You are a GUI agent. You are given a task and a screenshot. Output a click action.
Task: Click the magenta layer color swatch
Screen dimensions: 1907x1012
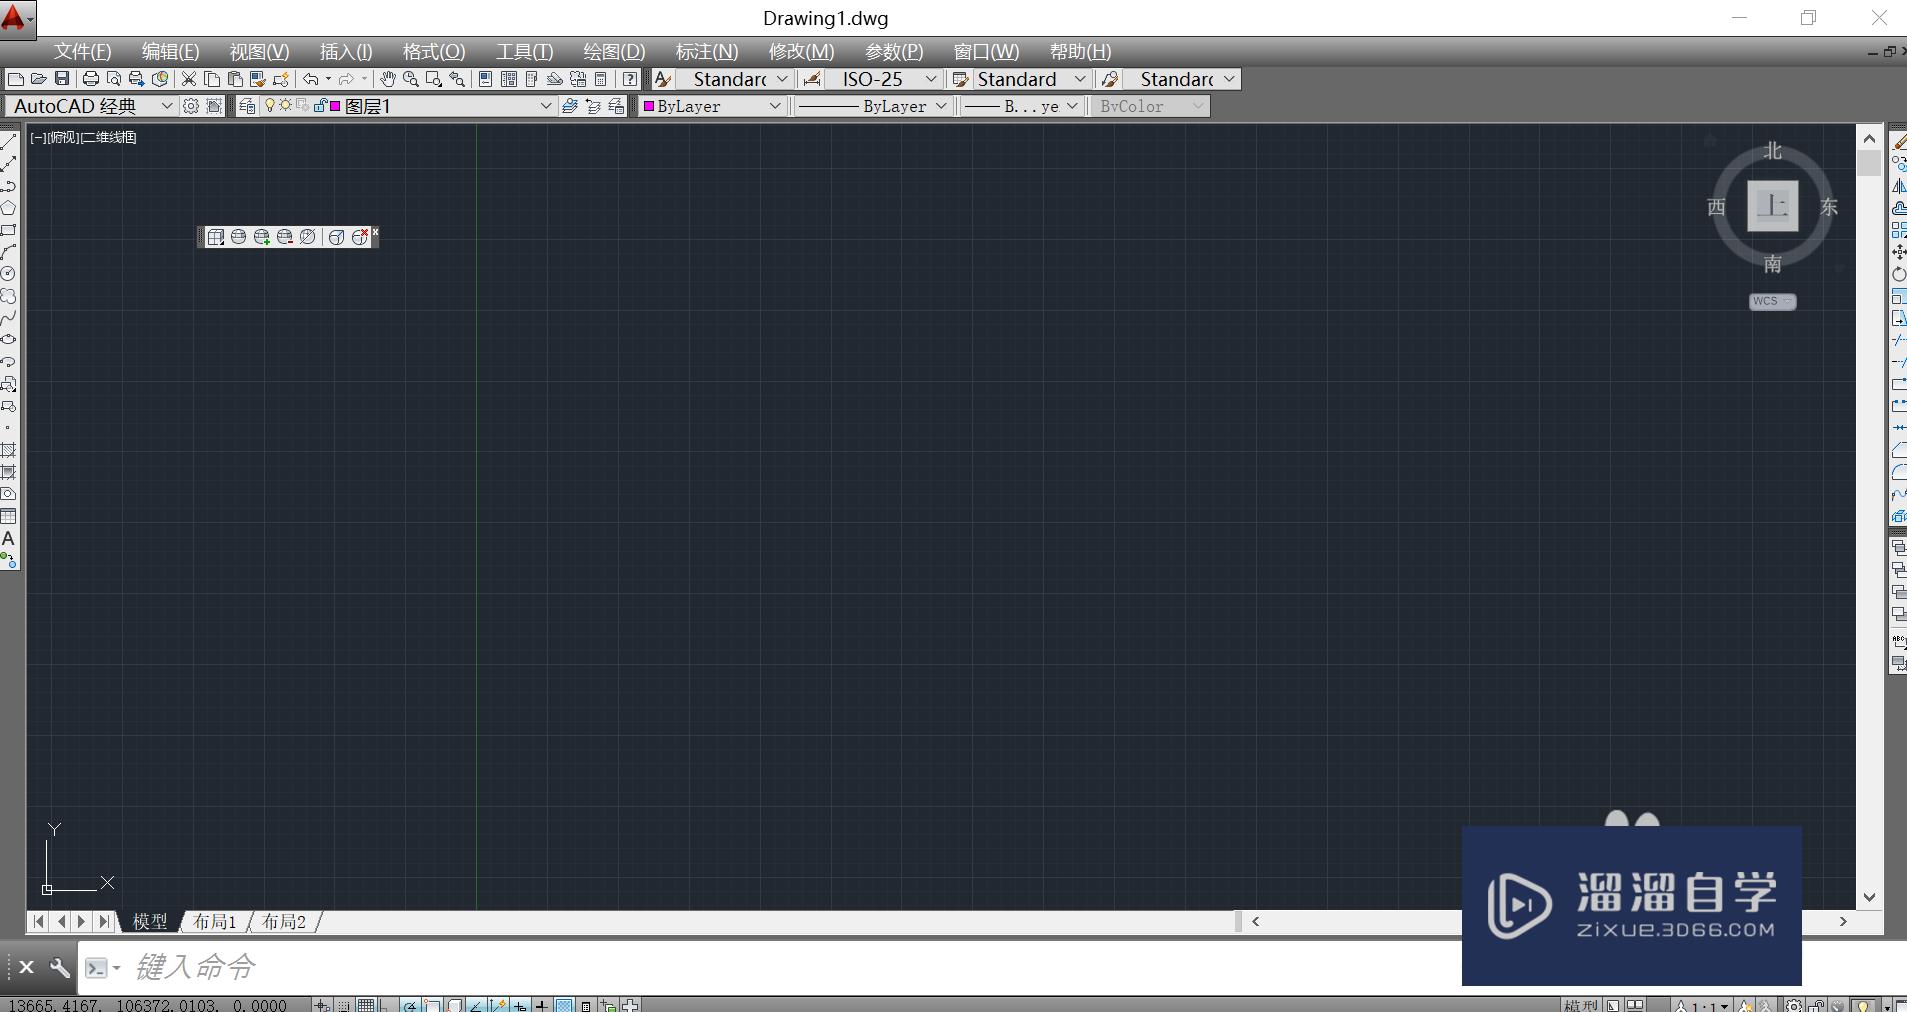(x=334, y=105)
